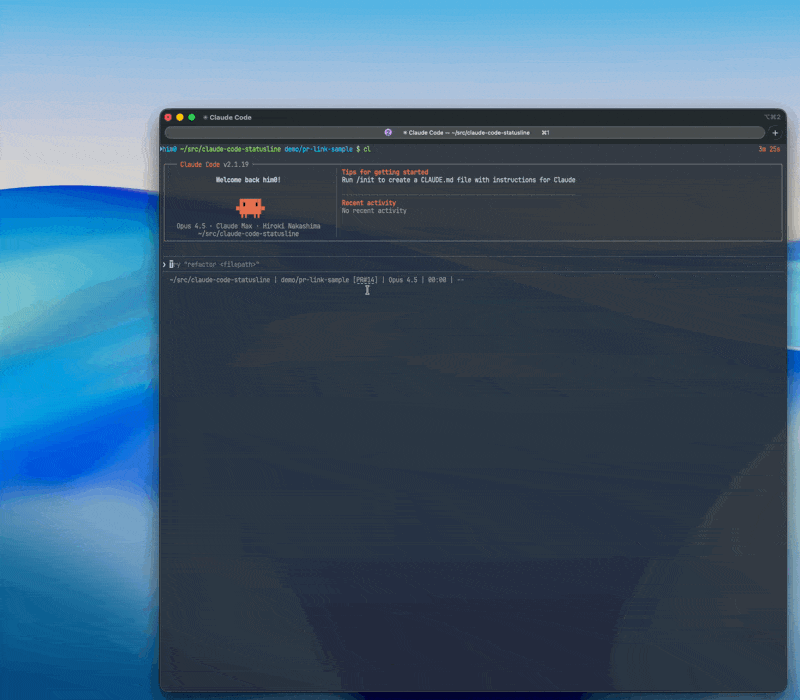Focus the Try "refactor <filepath>" prompt input
This screenshot has width=800, height=700.
[x=473, y=264]
